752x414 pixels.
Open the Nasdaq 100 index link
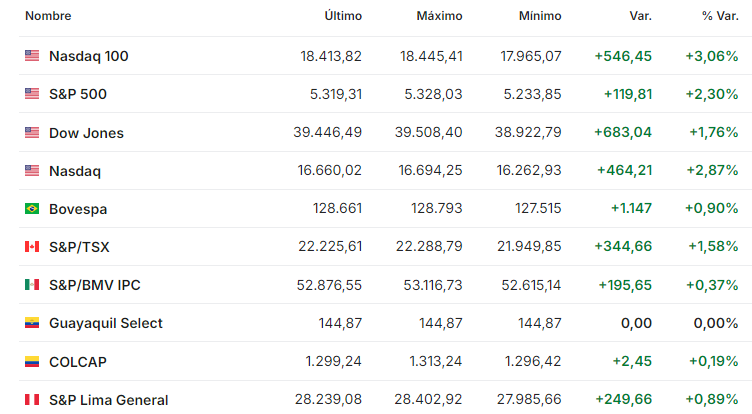click(89, 56)
